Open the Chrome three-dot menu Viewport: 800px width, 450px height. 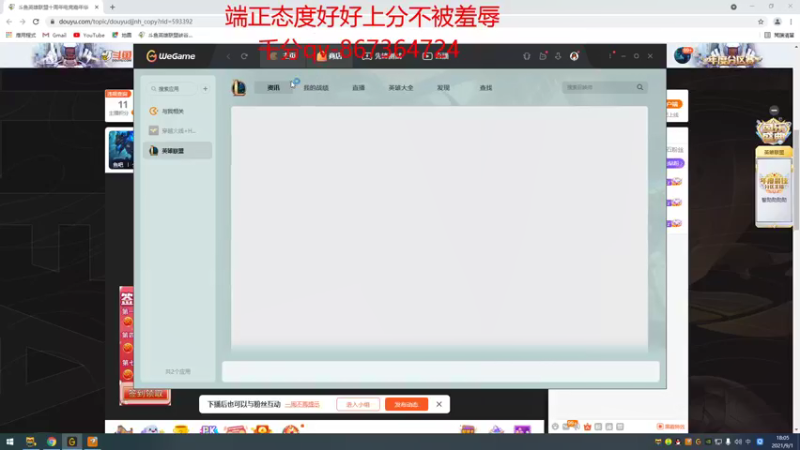[x=791, y=21]
